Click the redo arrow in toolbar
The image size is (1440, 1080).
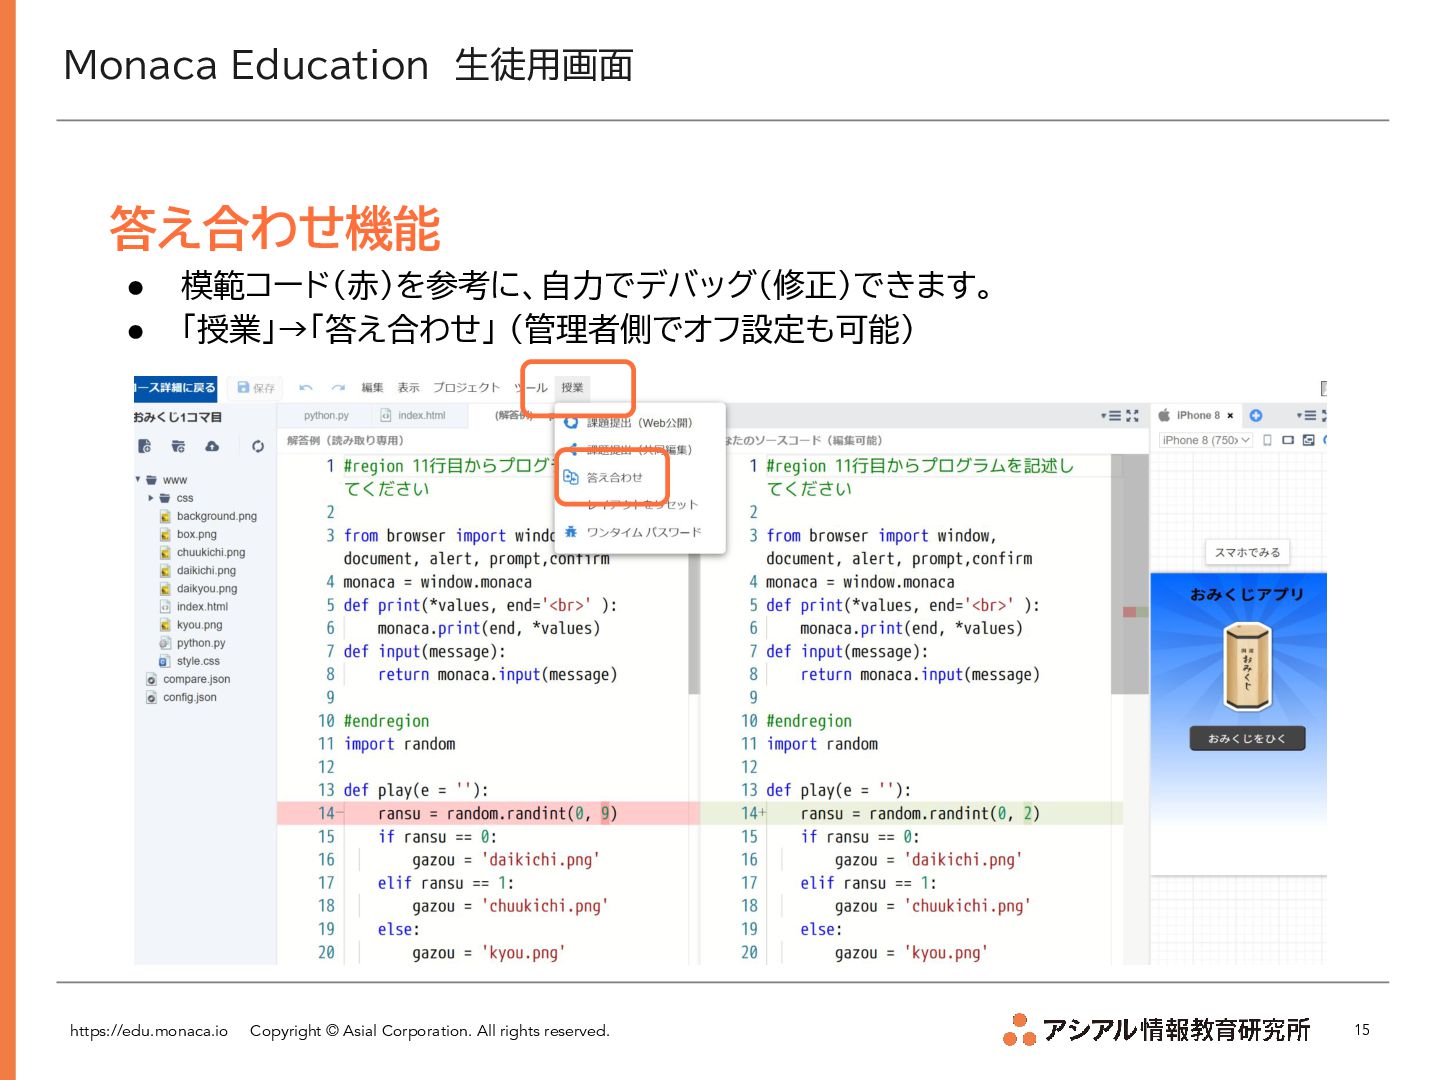click(x=338, y=388)
